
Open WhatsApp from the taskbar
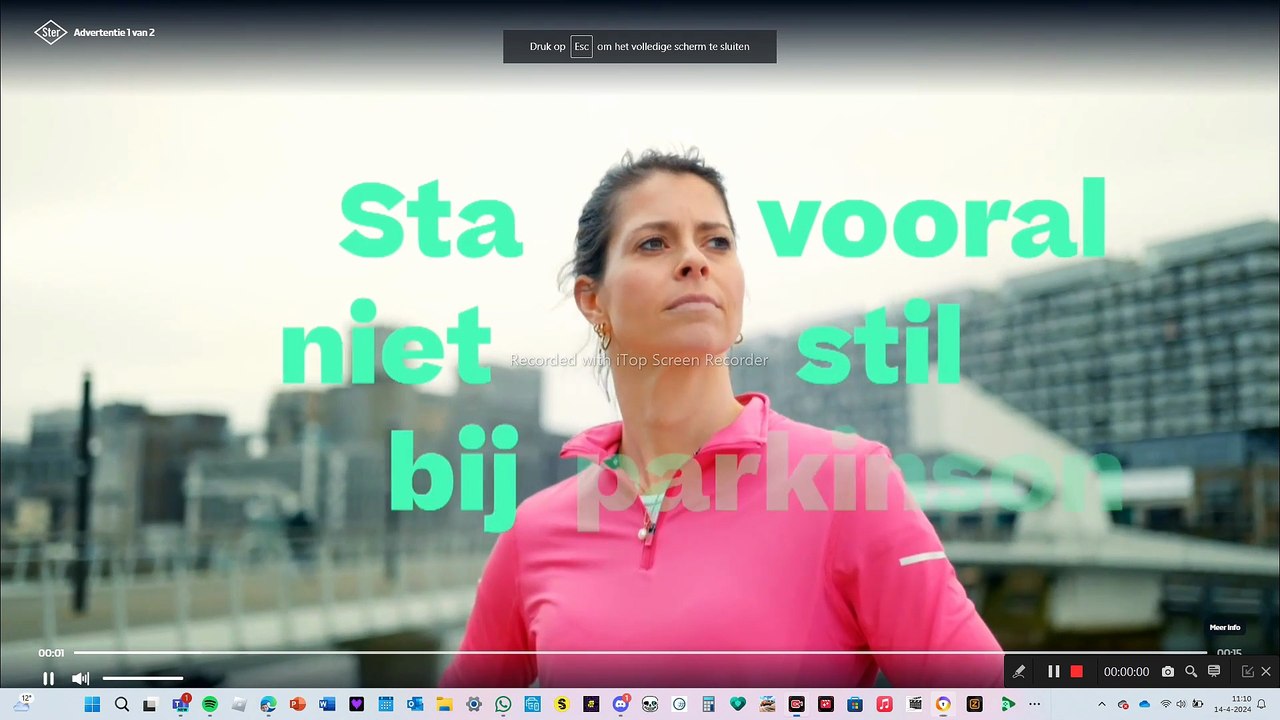(503, 704)
